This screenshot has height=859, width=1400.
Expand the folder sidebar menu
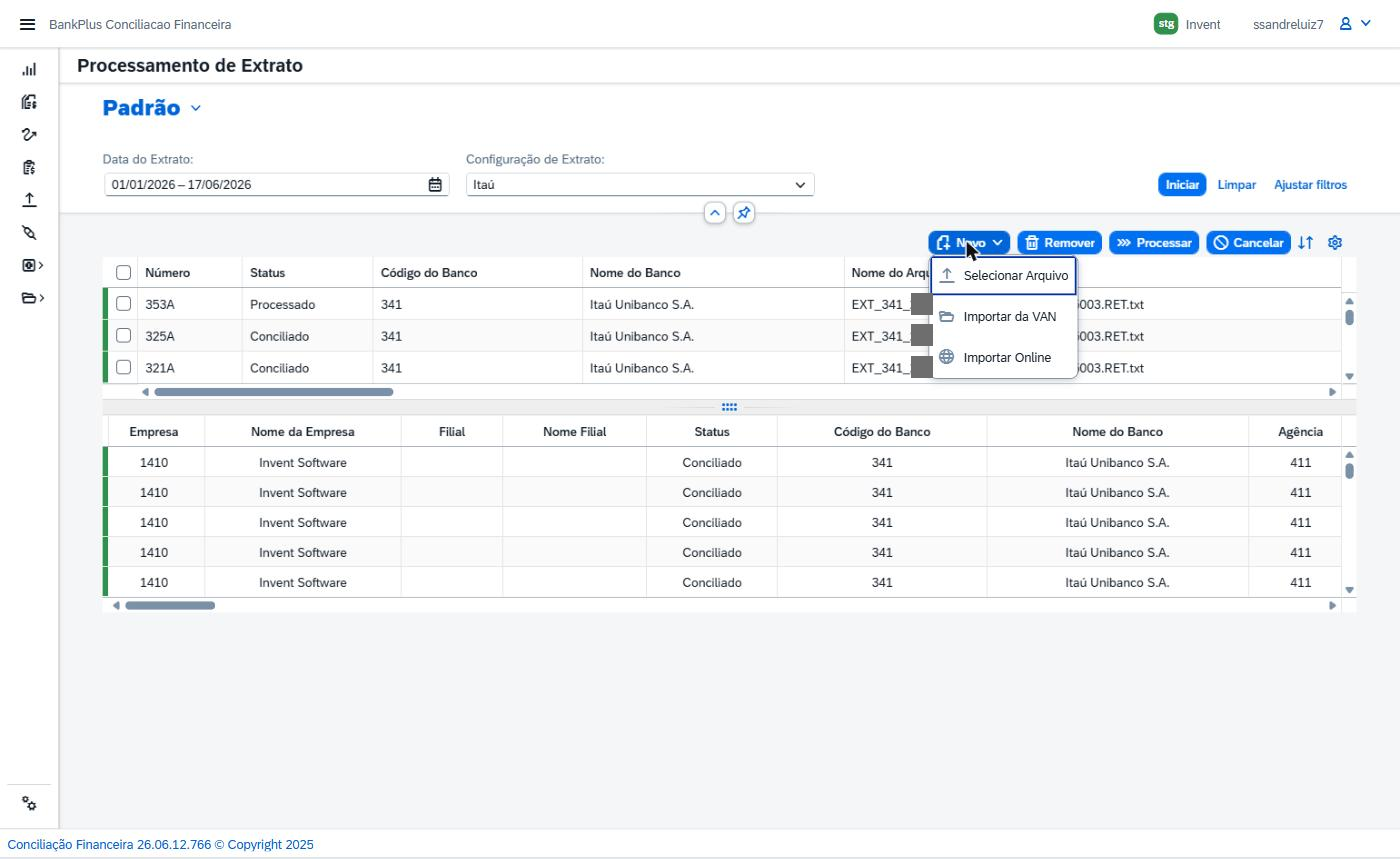pyautogui.click(x=32, y=298)
